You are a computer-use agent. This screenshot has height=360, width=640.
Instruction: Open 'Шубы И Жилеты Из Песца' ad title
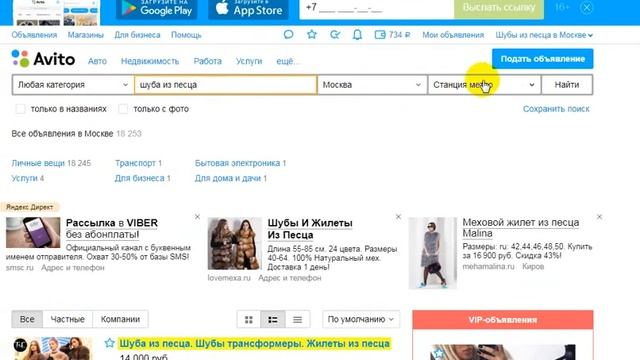[310, 229]
